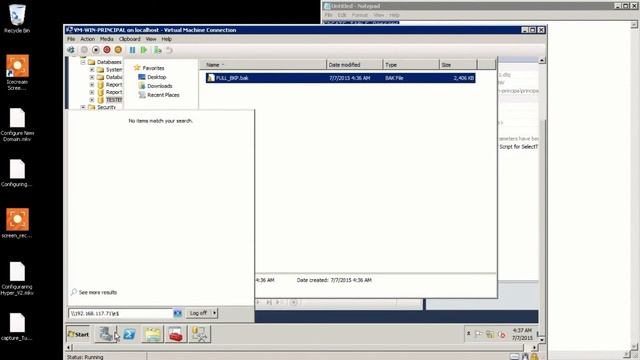Collapse the Databases tree node
Viewport: 640px width, 360px height.
pyautogui.click(x=83, y=62)
